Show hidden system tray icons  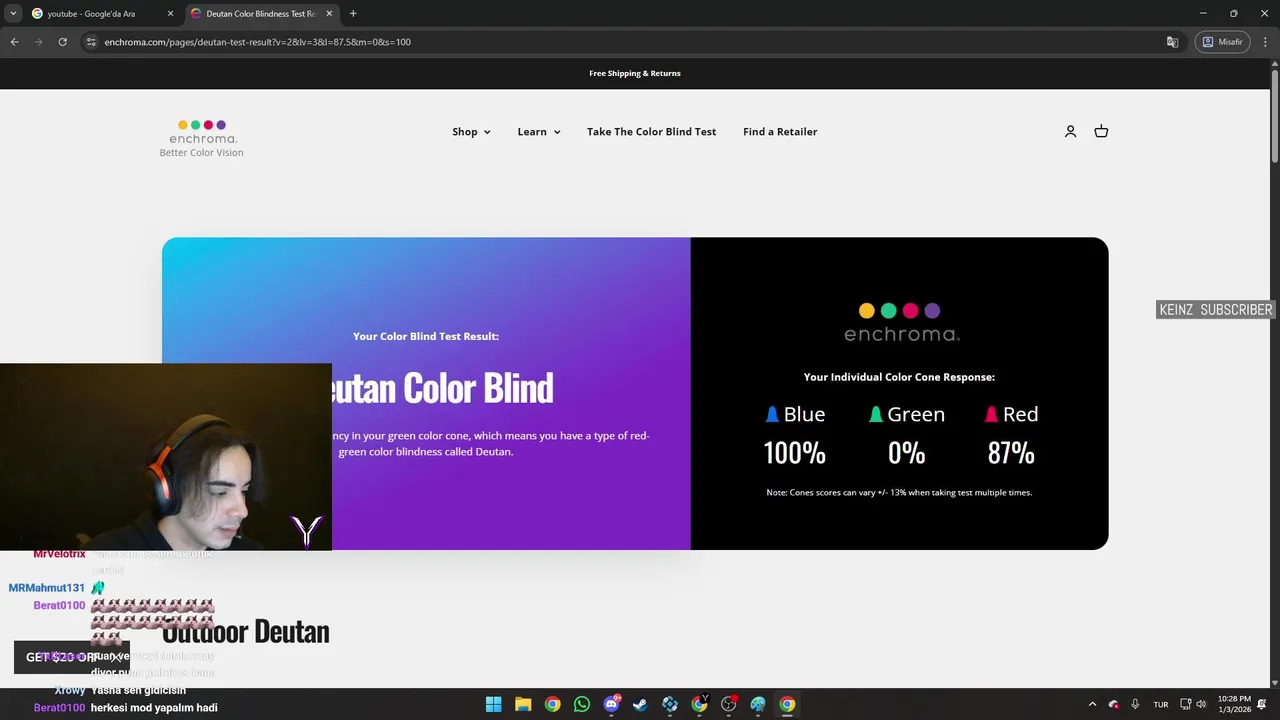pyautogui.click(x=1092, y=704)
